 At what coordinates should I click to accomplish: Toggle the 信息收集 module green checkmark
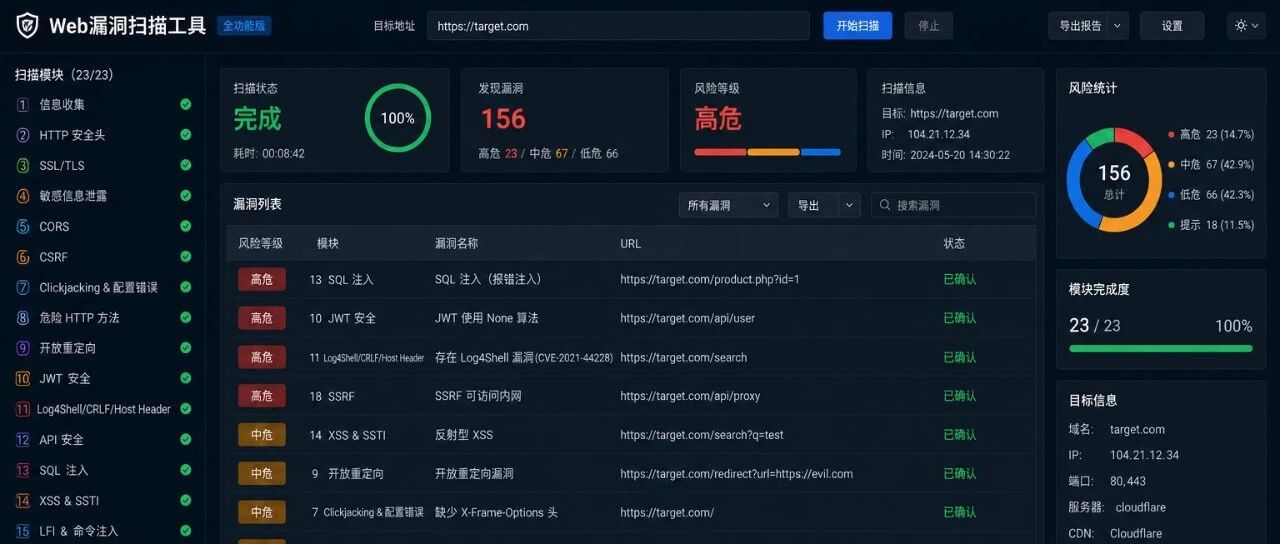pyautogui.click(x=186, y=104)
